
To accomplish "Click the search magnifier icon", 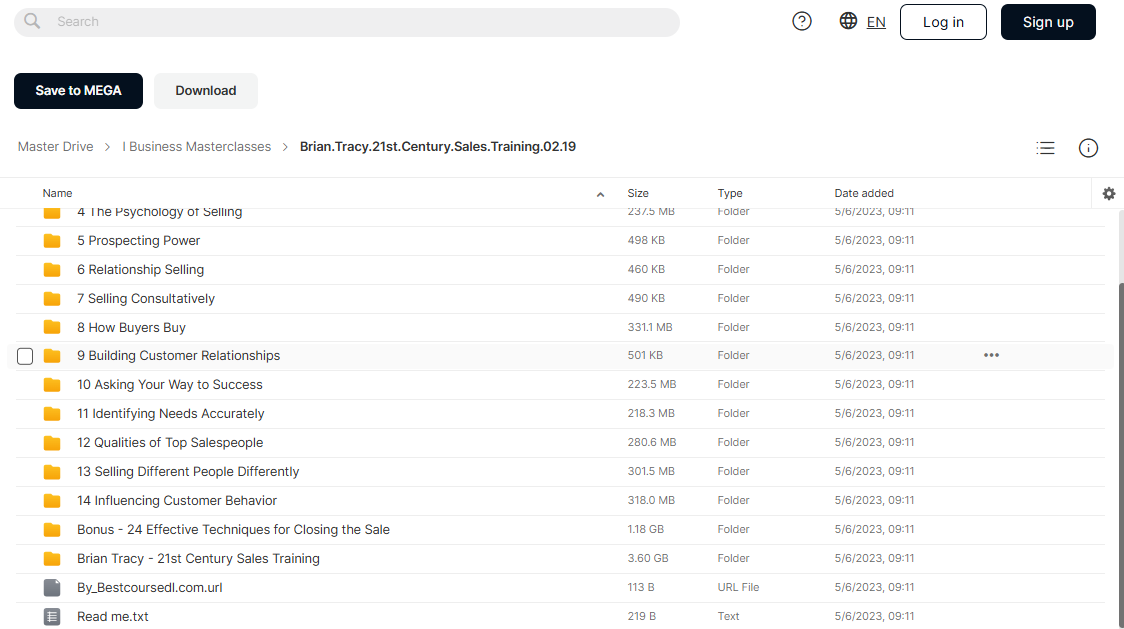I will pyautogui.click(x=32, y=21).
